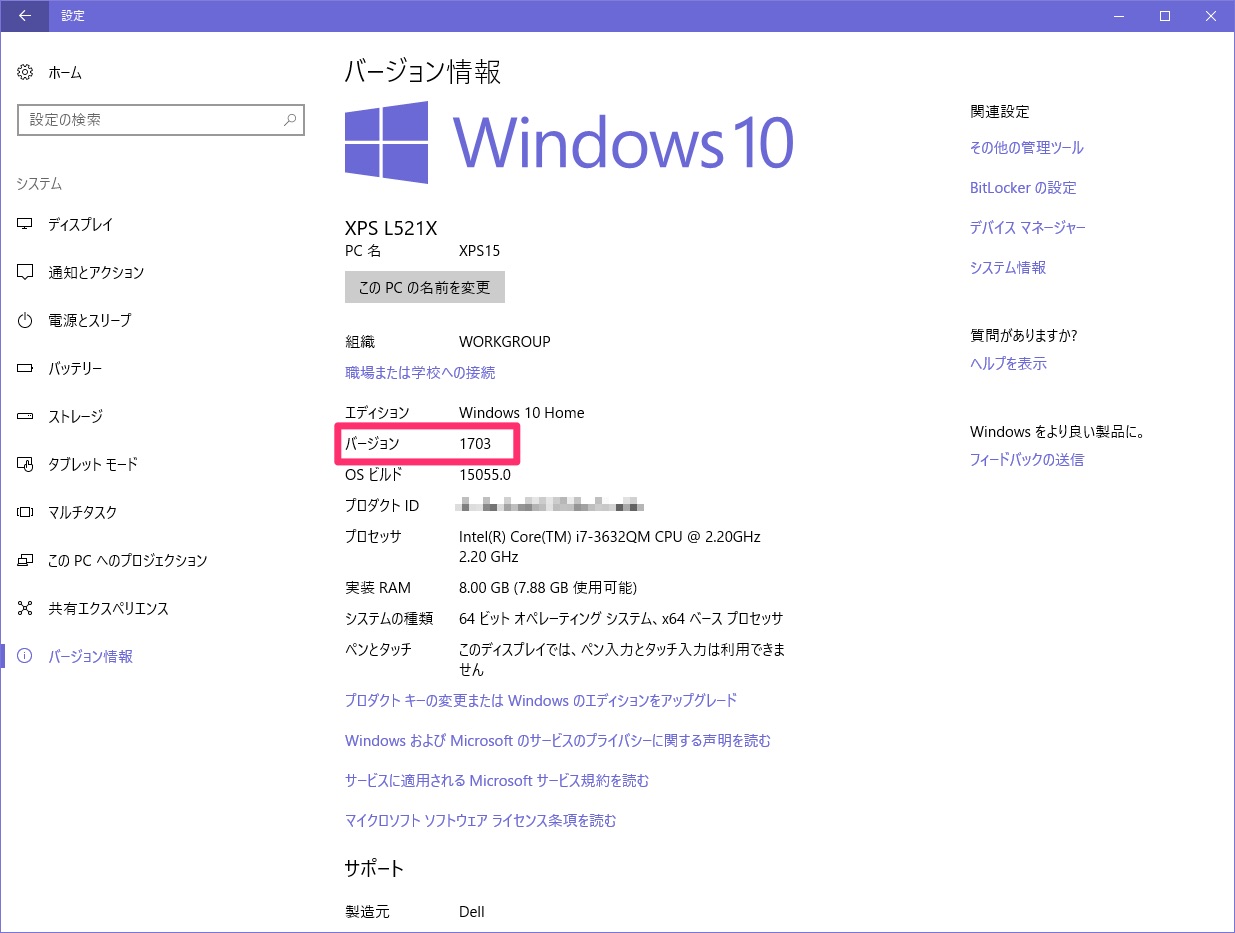Select the Storage drive icon
1235x933 pixels.
[26, 417]
